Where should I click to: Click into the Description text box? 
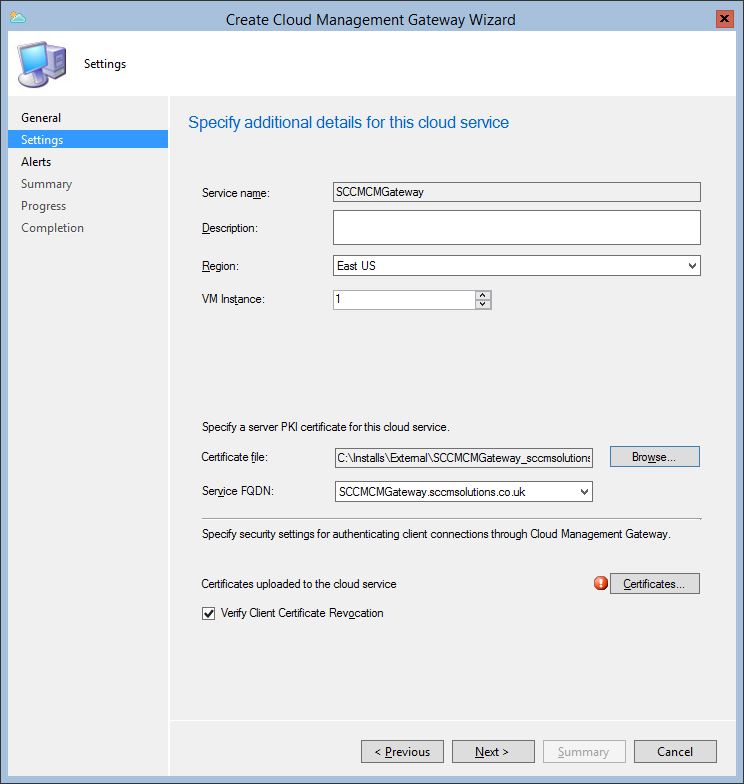[516, 228]
